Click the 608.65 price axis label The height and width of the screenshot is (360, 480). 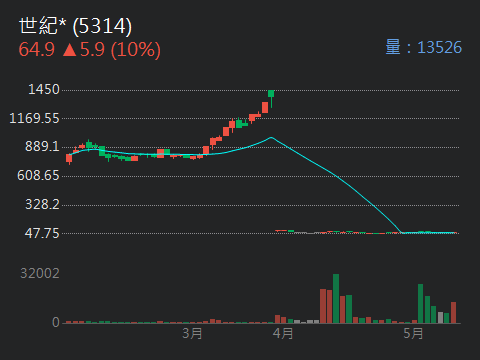tap(38, 175)
